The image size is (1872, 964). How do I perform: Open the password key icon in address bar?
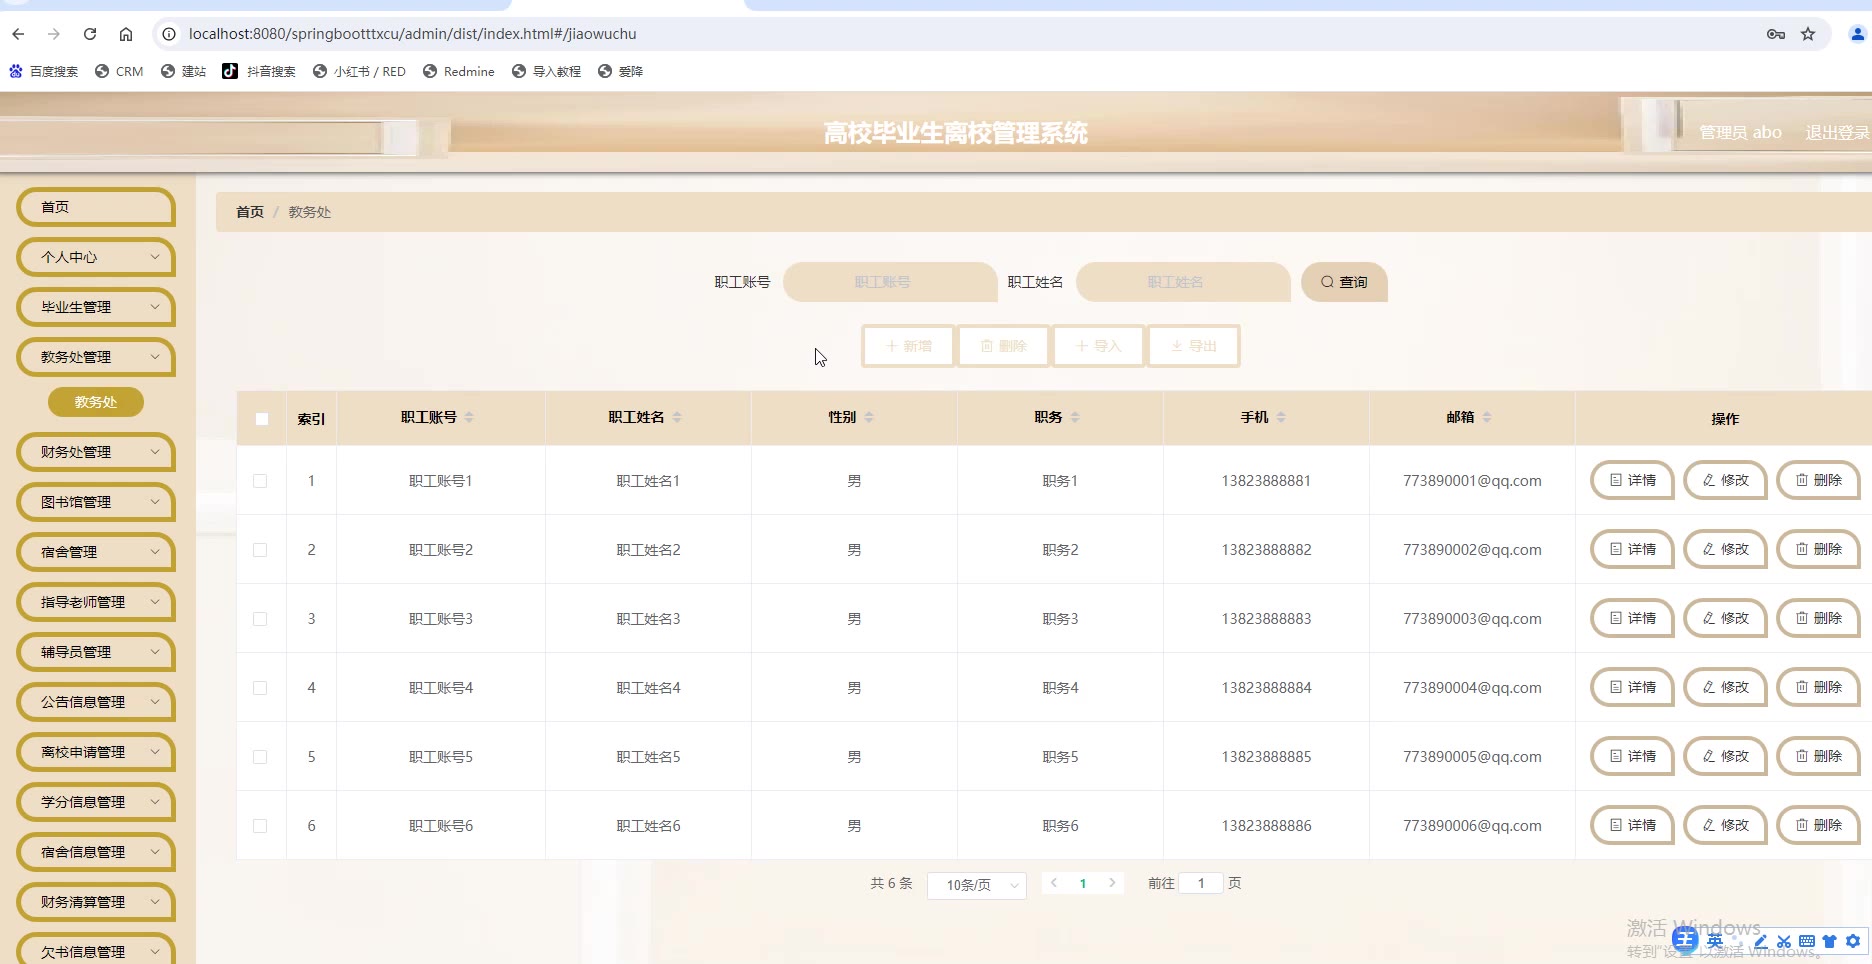(1776, 34)
